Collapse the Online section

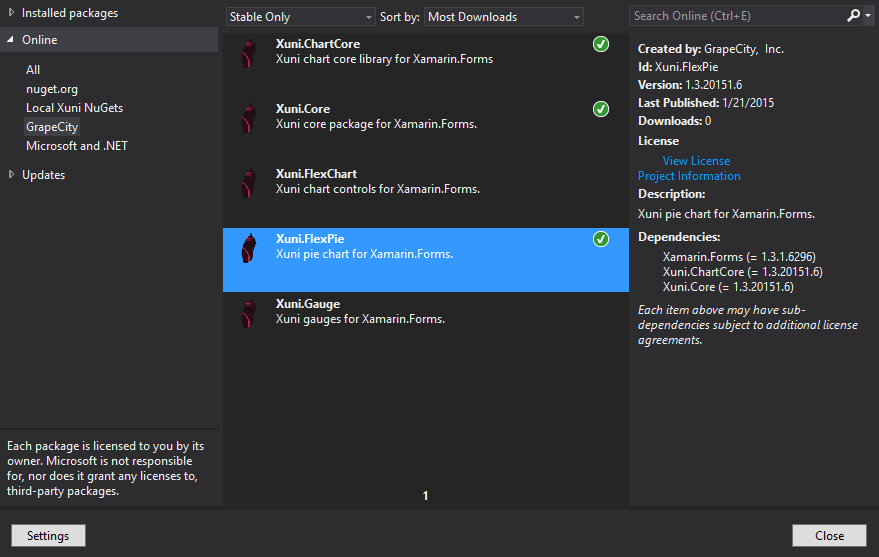(11, 40)
